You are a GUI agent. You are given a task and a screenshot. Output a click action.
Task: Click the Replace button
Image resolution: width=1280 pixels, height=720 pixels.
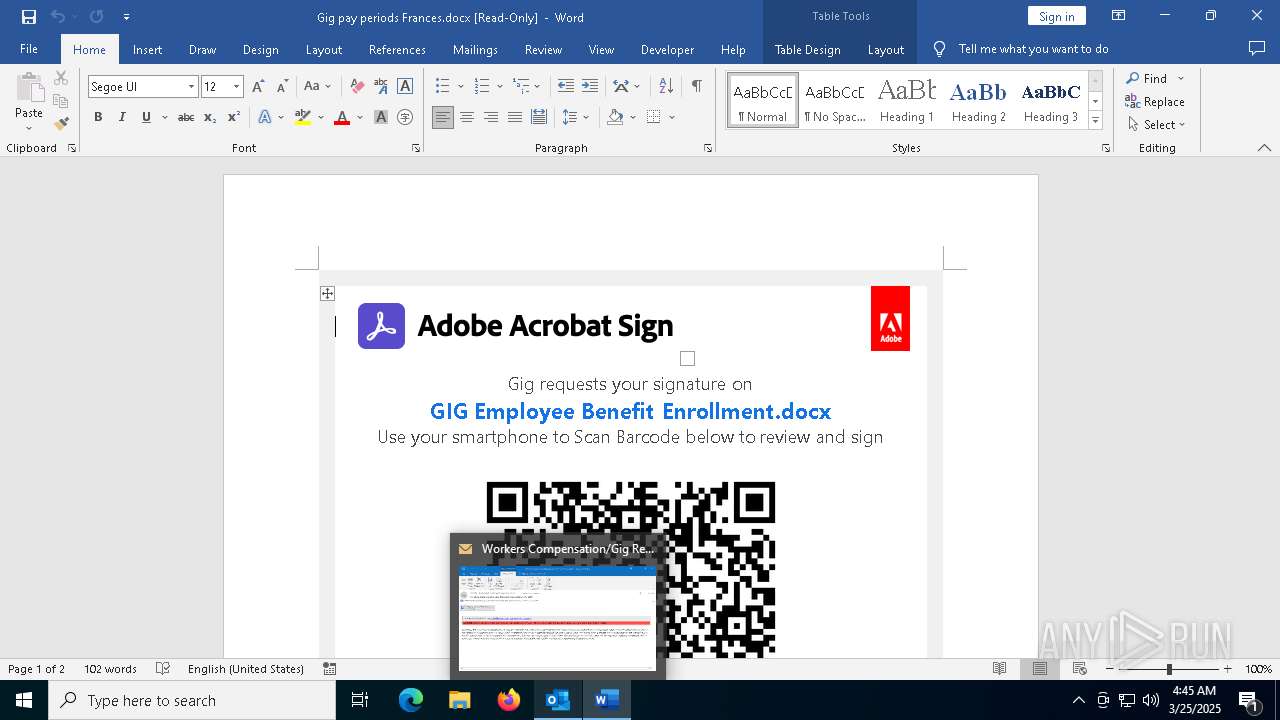[x=1155, y=101]
